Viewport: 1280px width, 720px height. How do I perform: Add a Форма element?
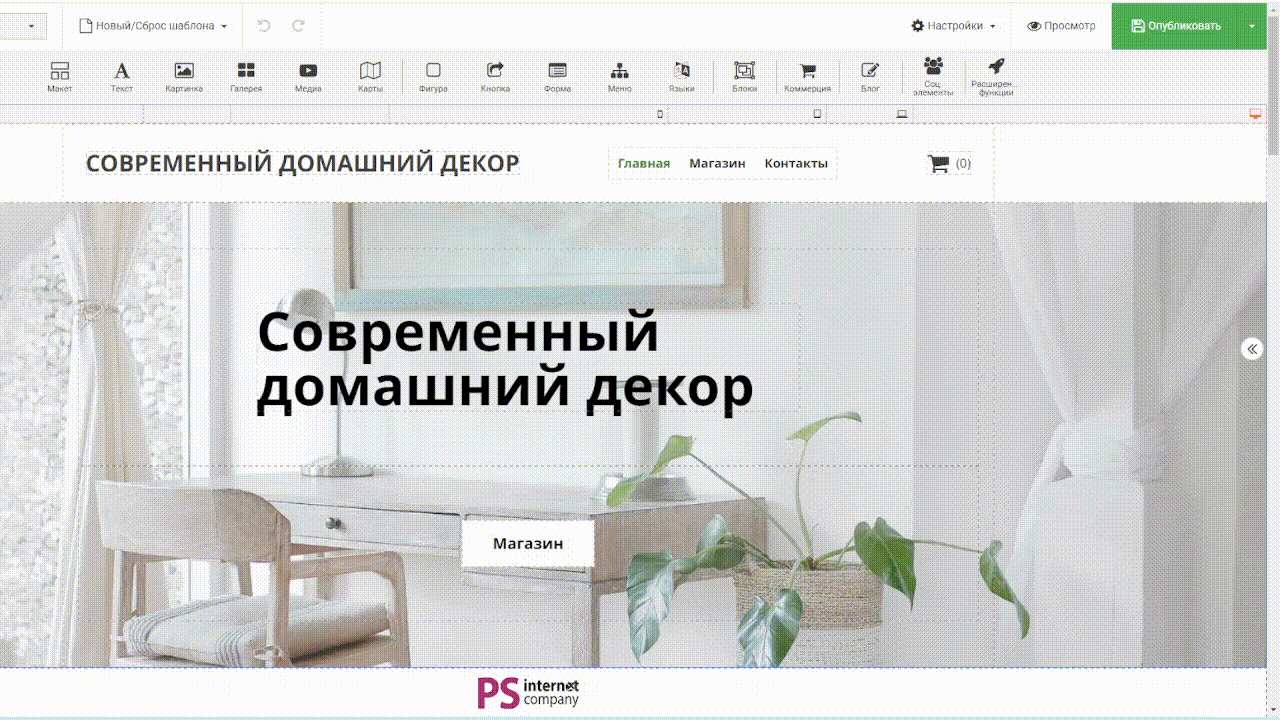557,76
